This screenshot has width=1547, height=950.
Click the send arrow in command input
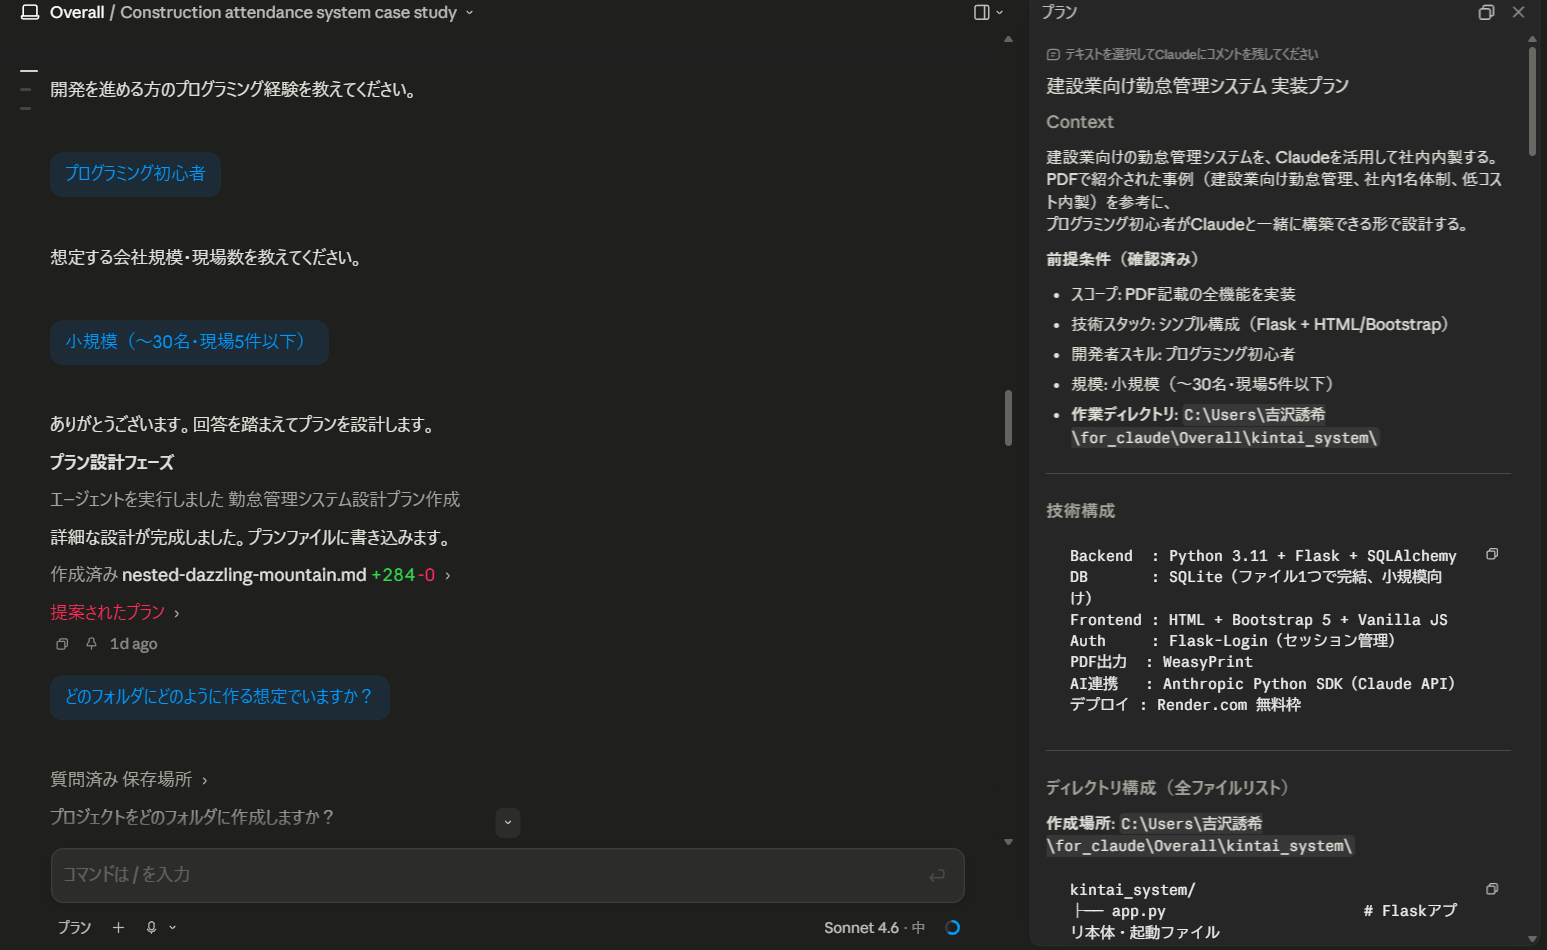937,875
